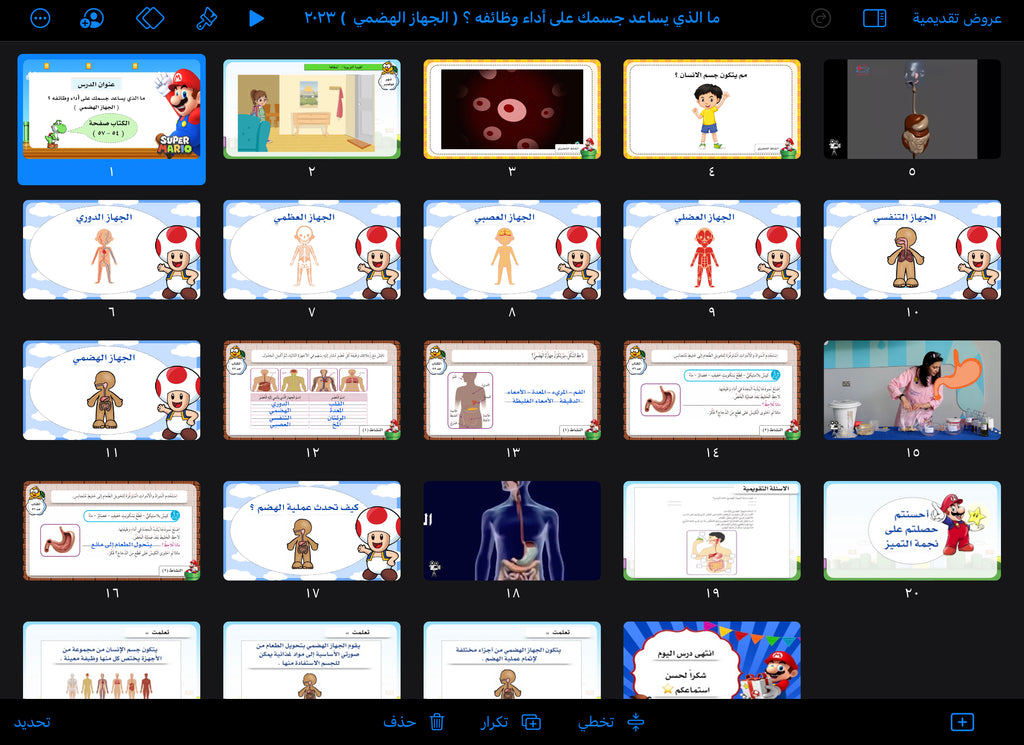Select slide ١٩ الأسئلة التقويمية thumbnail
The height and width of the screenshot is (745, 1024).
click(712, 531)
